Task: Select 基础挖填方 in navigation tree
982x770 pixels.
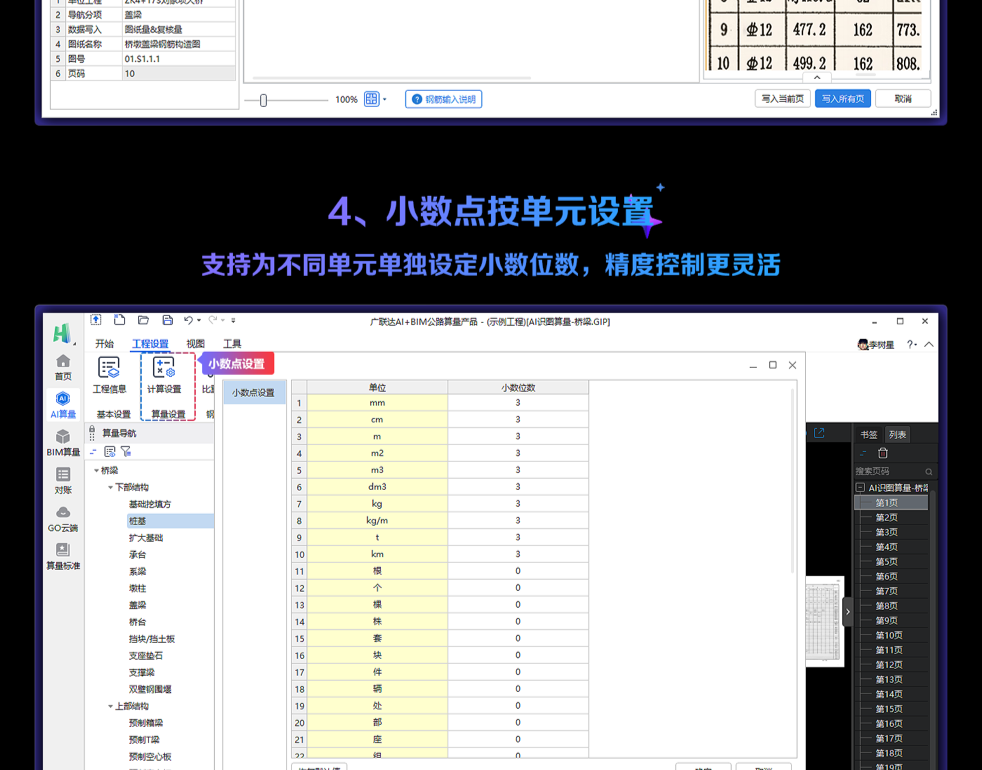Action: pos(150,504)
